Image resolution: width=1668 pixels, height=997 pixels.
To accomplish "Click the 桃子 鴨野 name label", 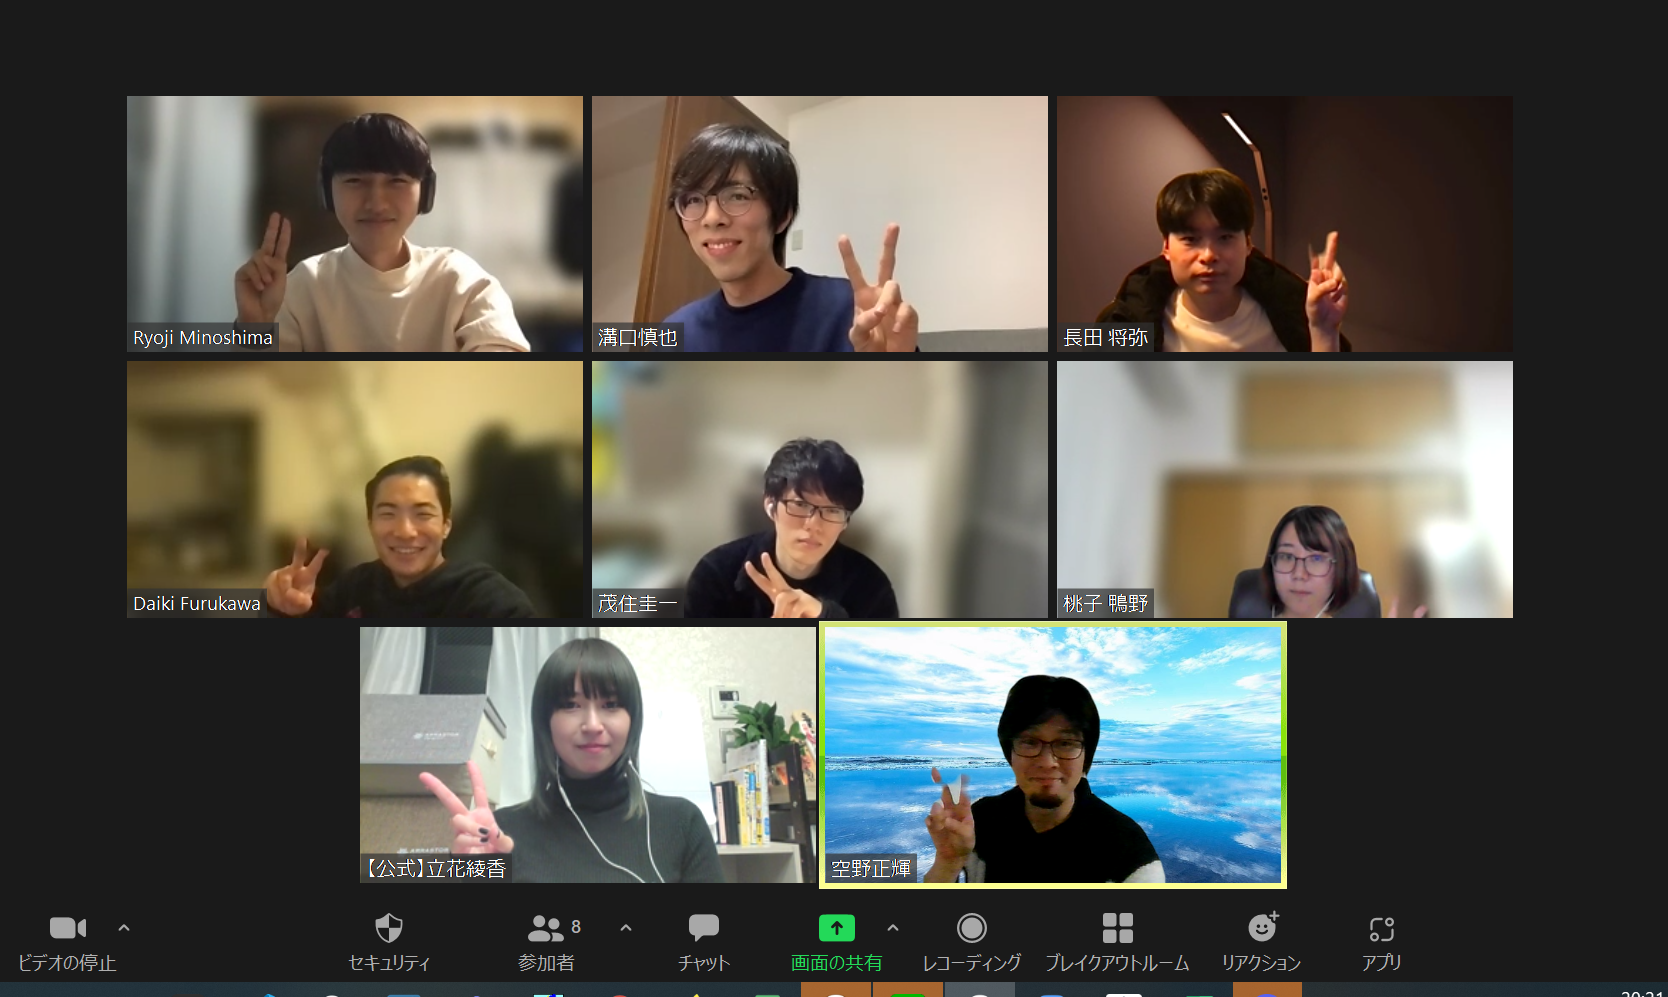I will pos(1105,604).
